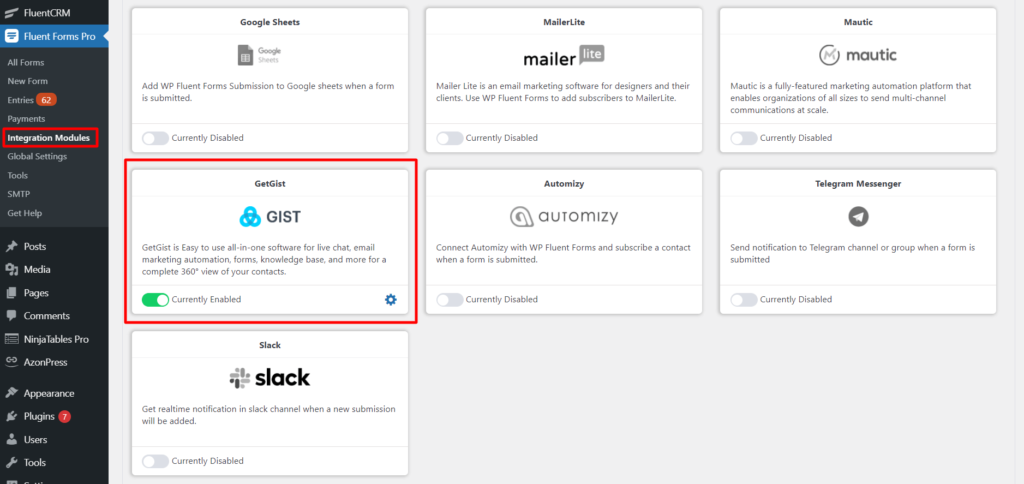
Task: Enable the Google Sheets toggle
Action: pos(155,138)
